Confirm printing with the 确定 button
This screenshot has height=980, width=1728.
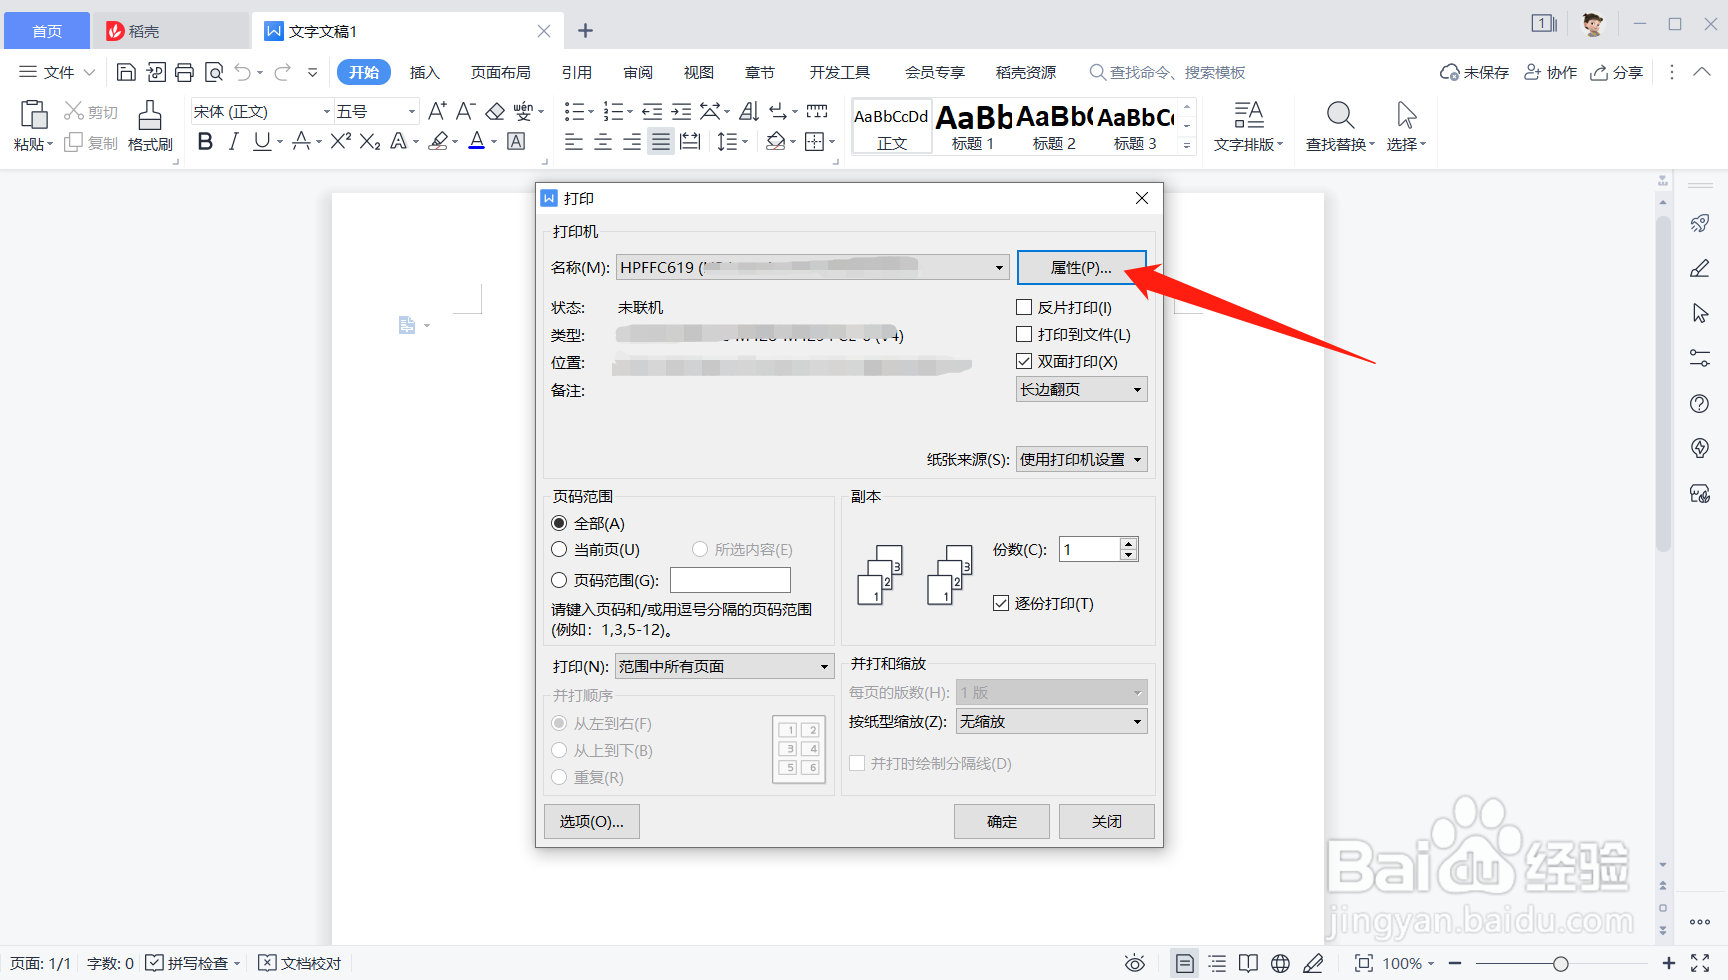coord(1001,821)
